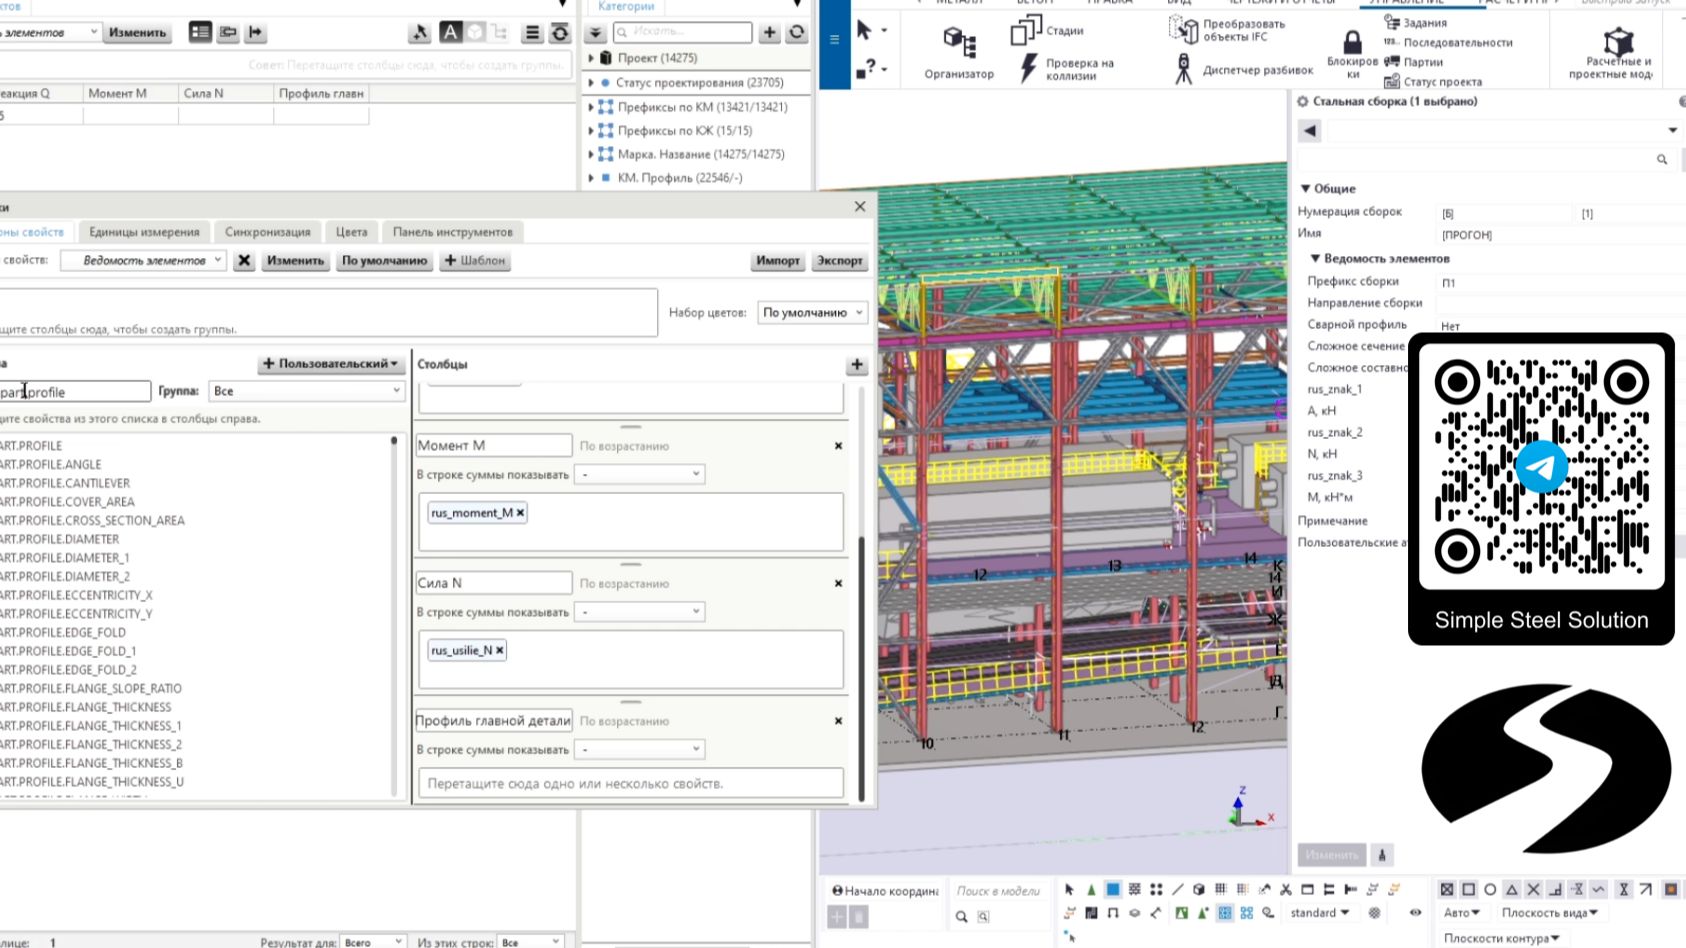1686x948 pixels.
Task: Toggle the eye visibility icon in snapping toolbar
Action: (x=1415, y=912)
